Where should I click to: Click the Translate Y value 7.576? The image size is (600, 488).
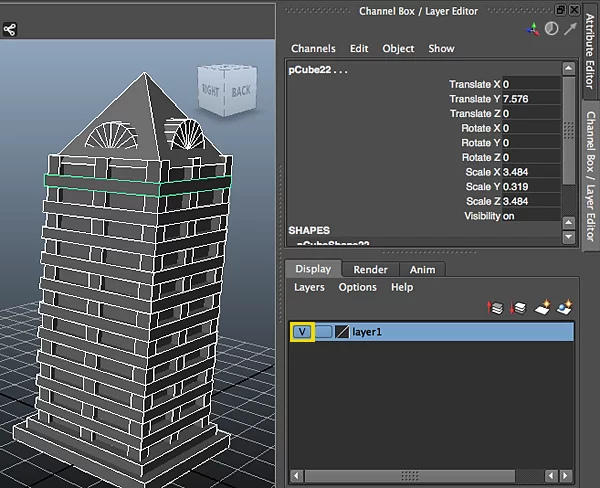(x=531, y=99)
